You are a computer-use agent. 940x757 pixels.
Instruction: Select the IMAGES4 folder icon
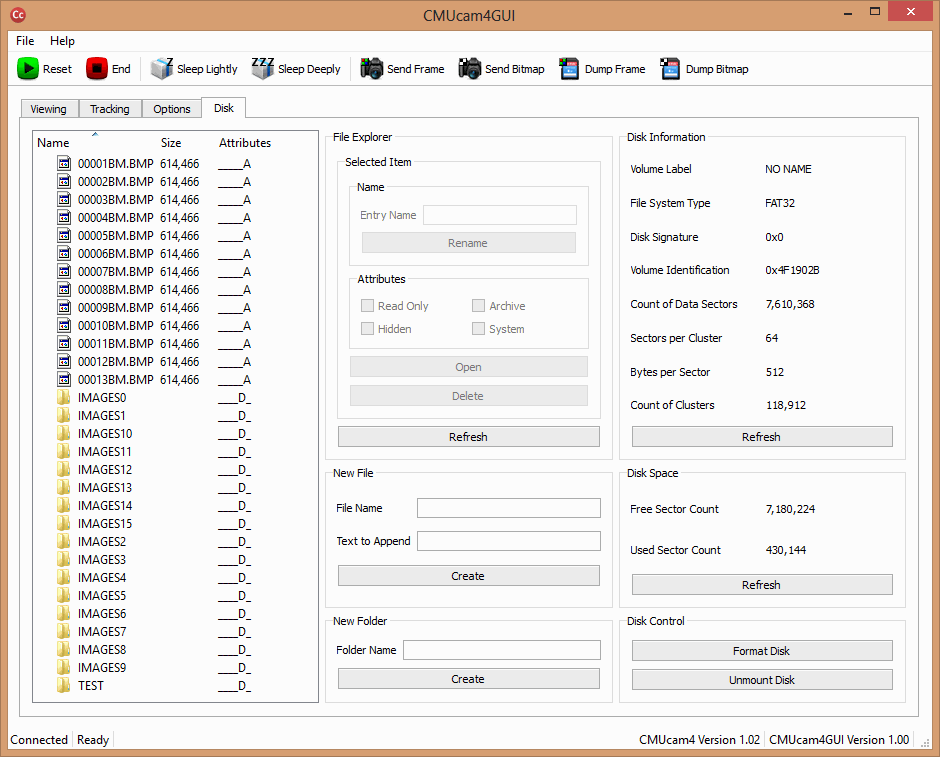click(64, 577)
